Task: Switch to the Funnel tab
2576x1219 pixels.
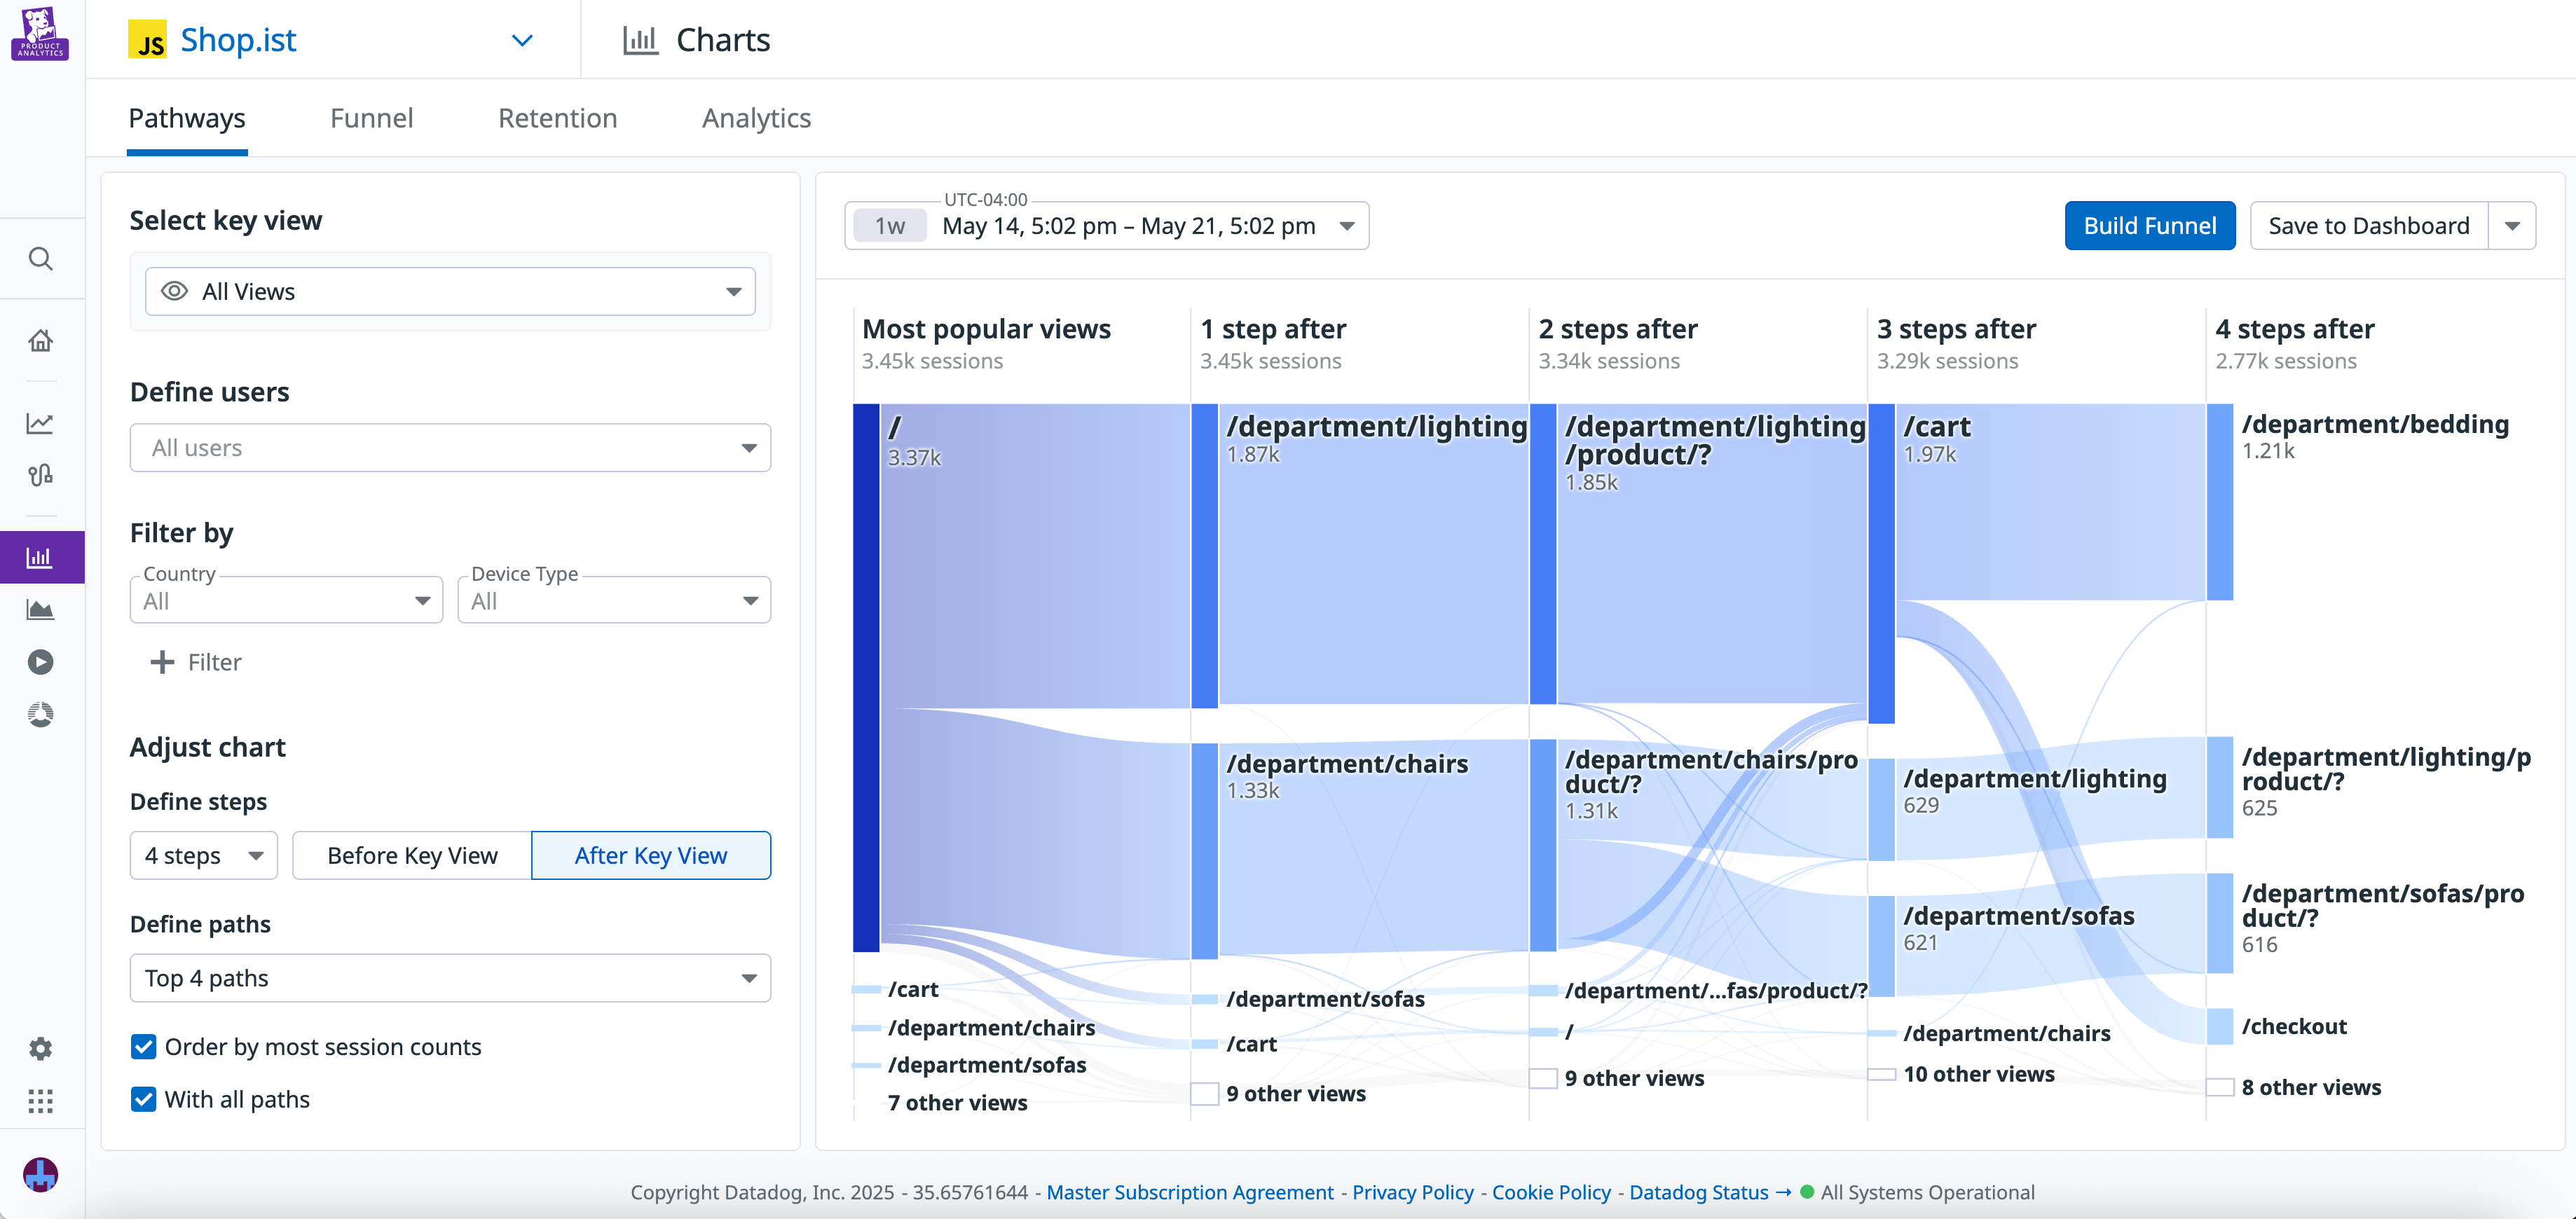Action: (371, 118)
